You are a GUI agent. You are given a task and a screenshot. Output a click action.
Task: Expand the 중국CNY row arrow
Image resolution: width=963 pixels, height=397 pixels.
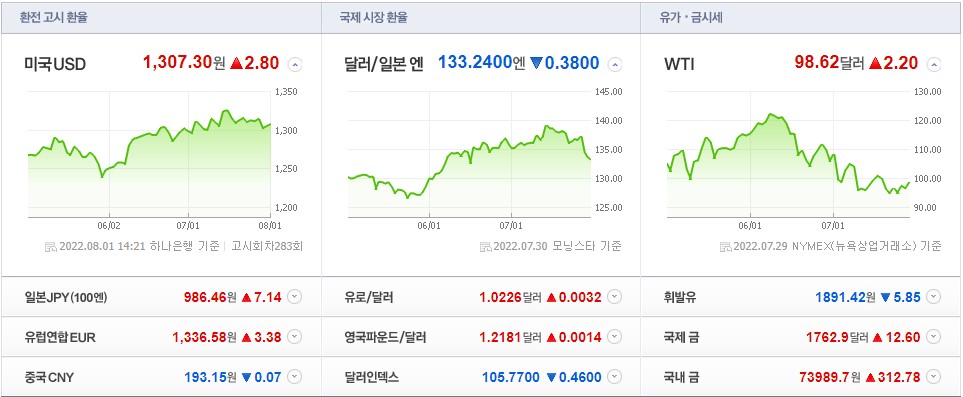pos(295,377)
